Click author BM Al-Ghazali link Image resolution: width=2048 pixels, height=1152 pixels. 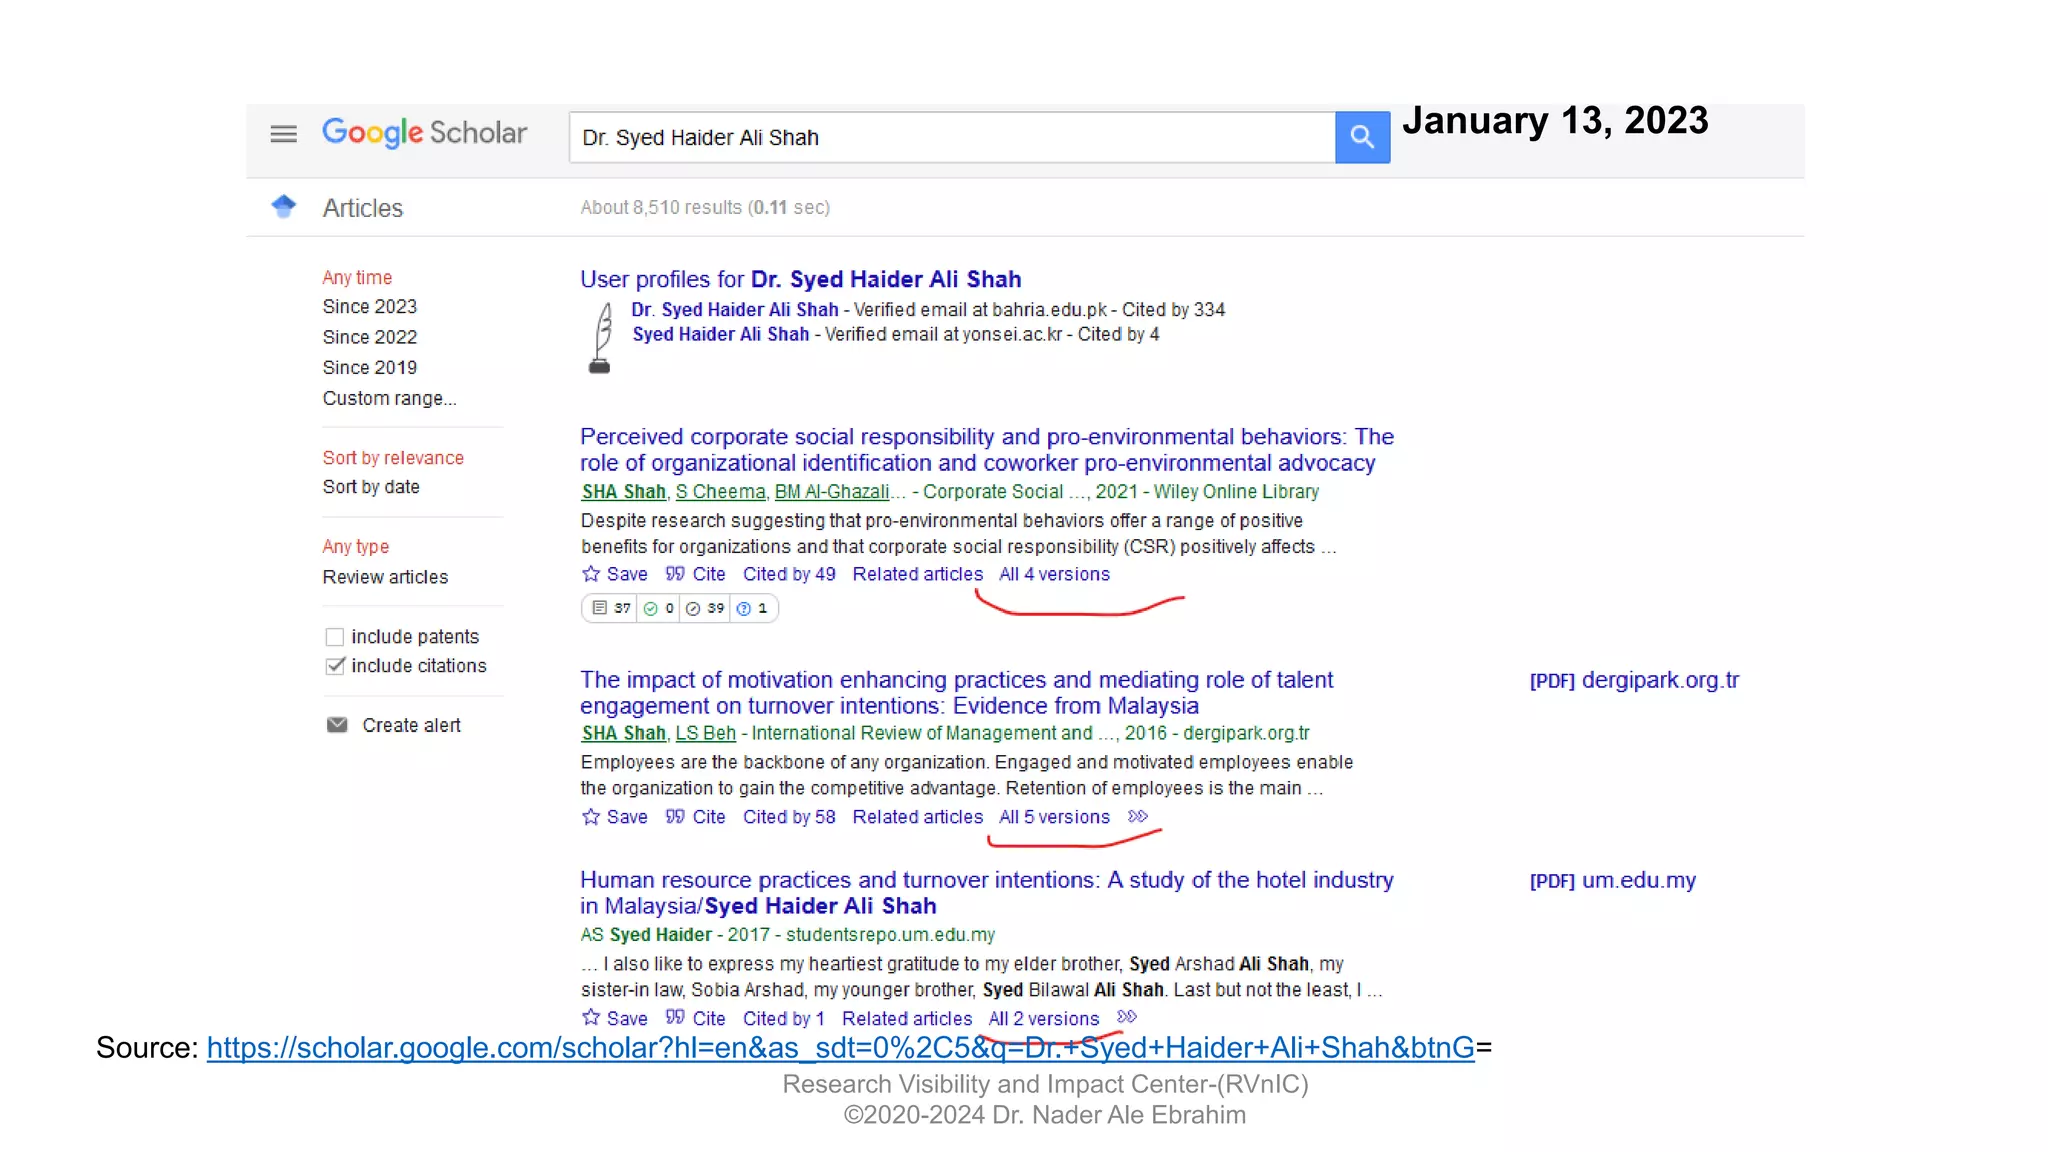(832, 492)
